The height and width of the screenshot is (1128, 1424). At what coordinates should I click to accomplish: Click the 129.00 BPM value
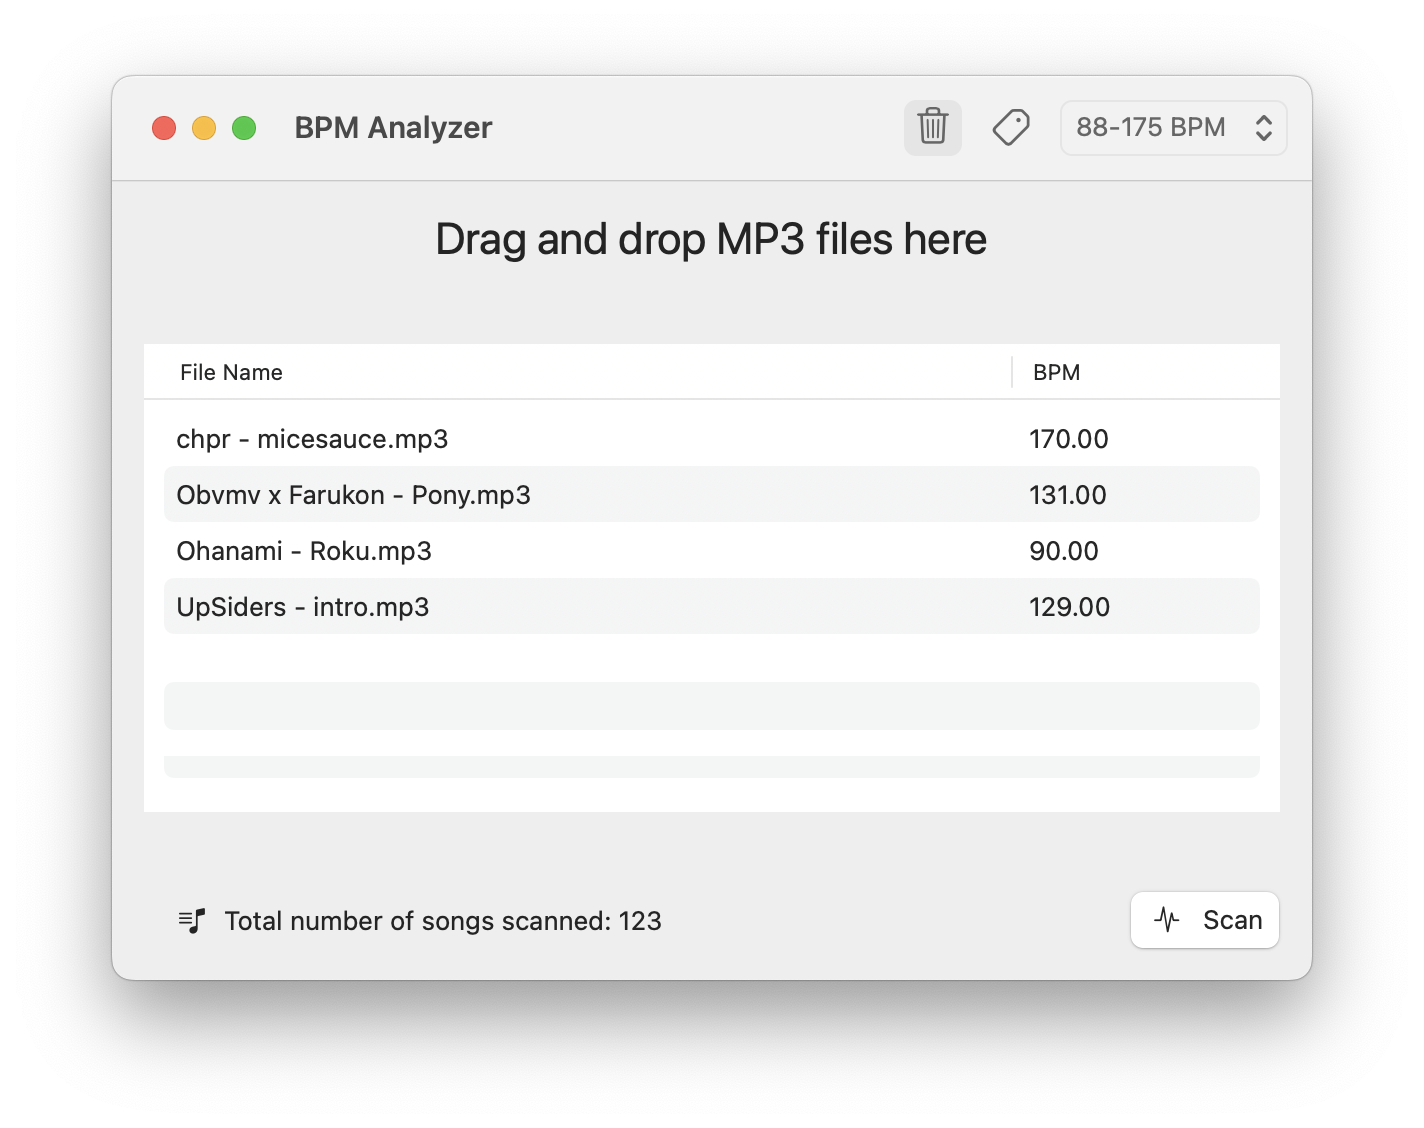[x=1069, y=607]
